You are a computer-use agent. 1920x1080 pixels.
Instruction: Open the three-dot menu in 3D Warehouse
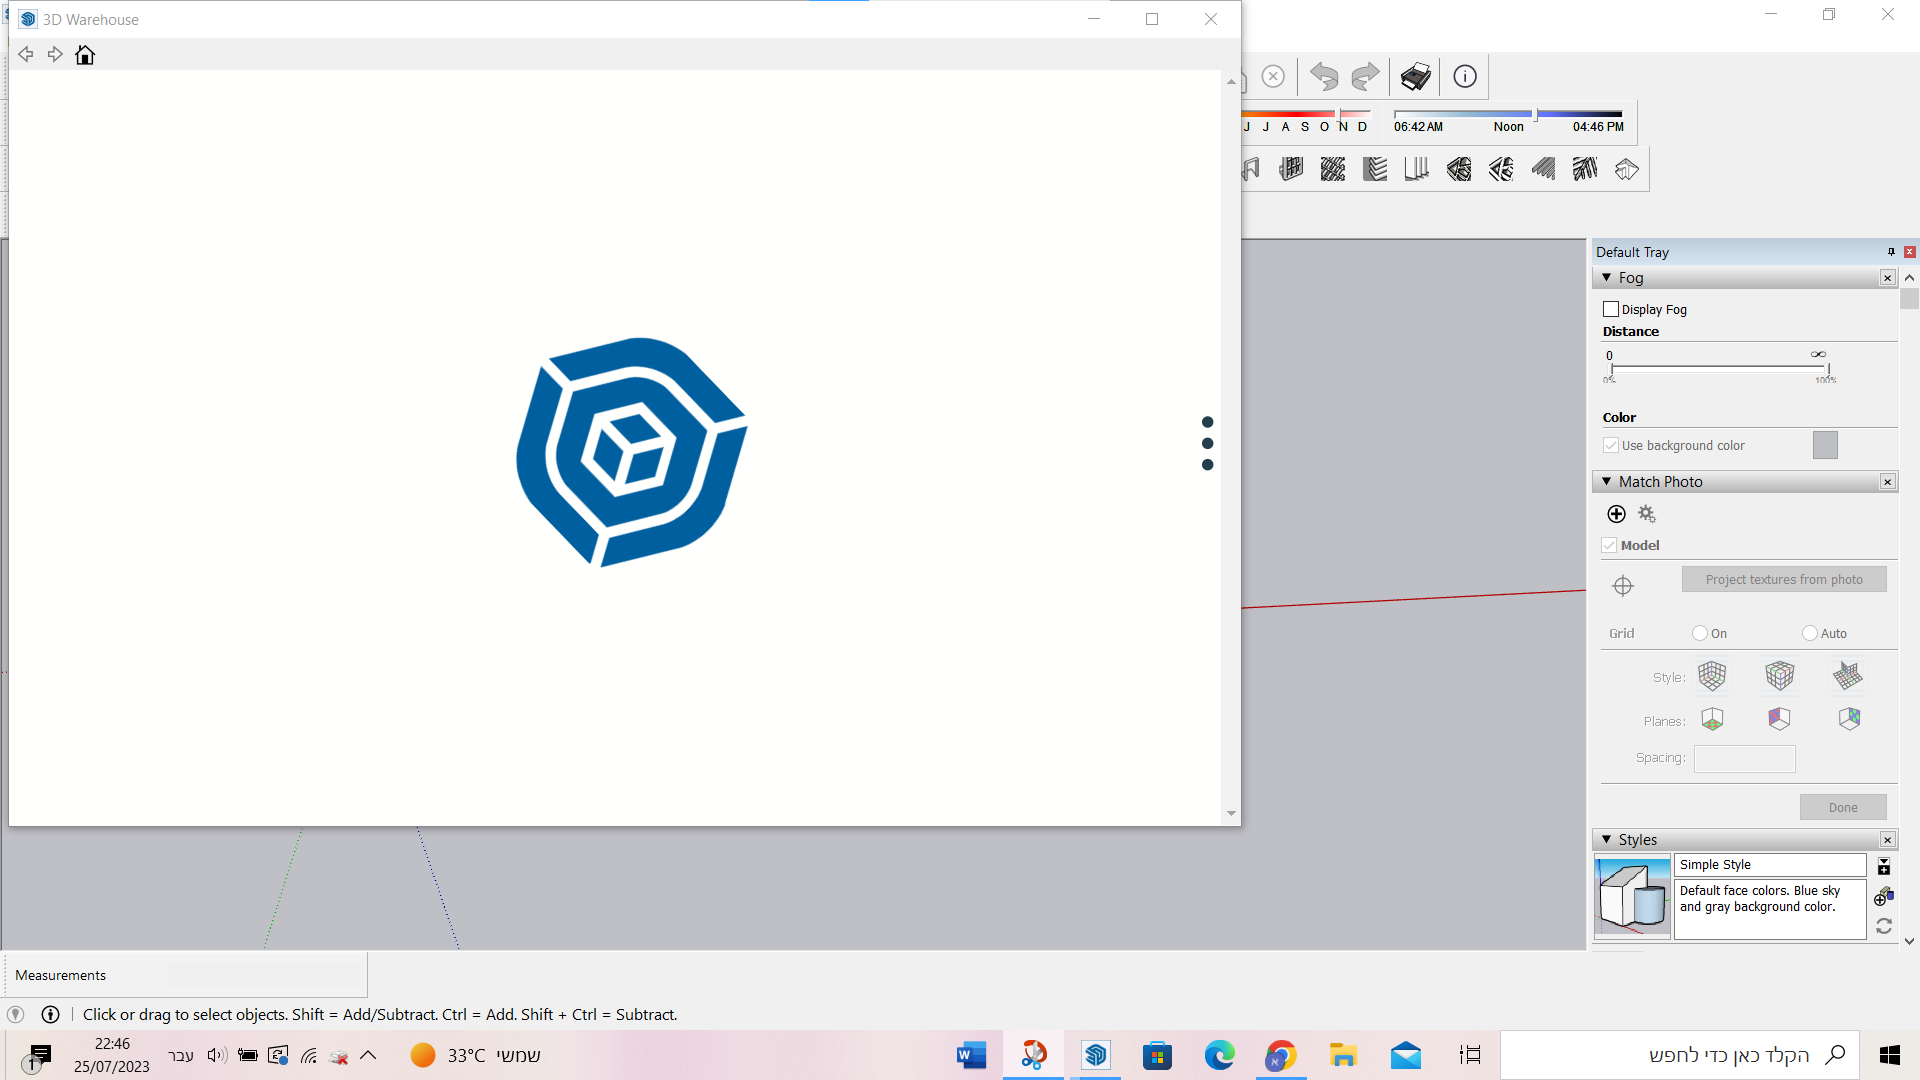(1207, 443)
